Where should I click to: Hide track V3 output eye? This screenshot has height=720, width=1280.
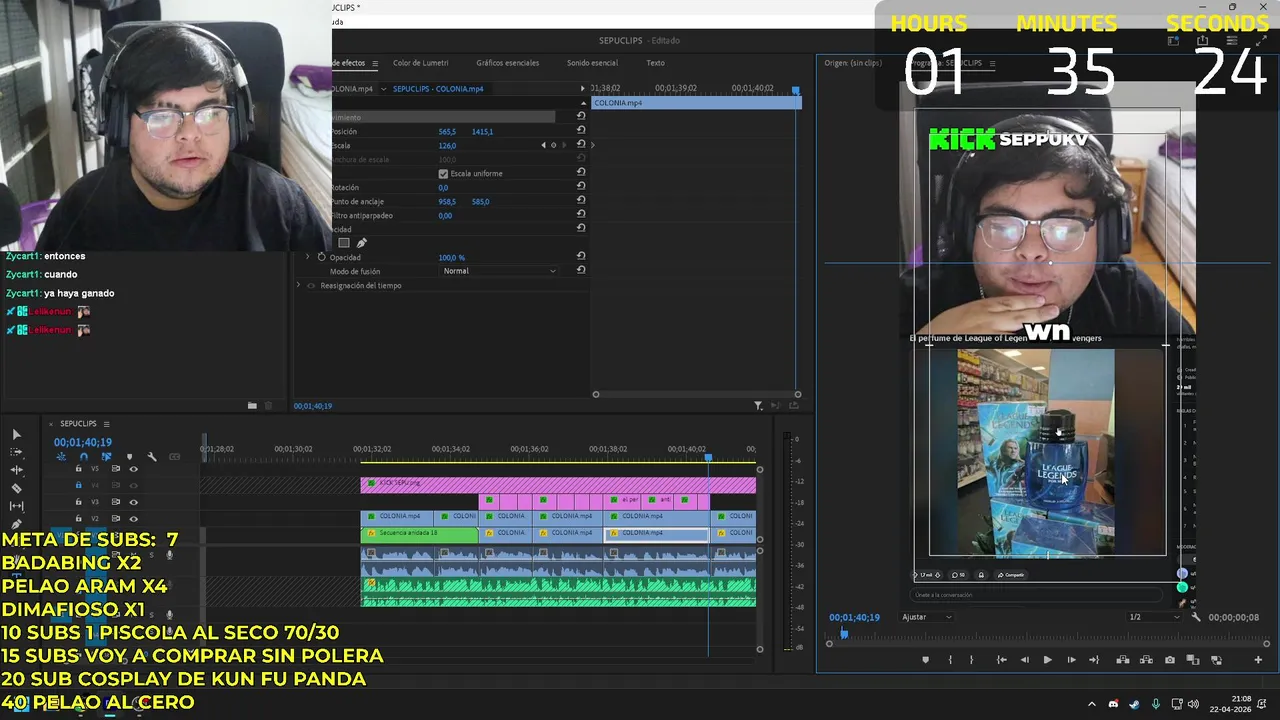(133, 502)
